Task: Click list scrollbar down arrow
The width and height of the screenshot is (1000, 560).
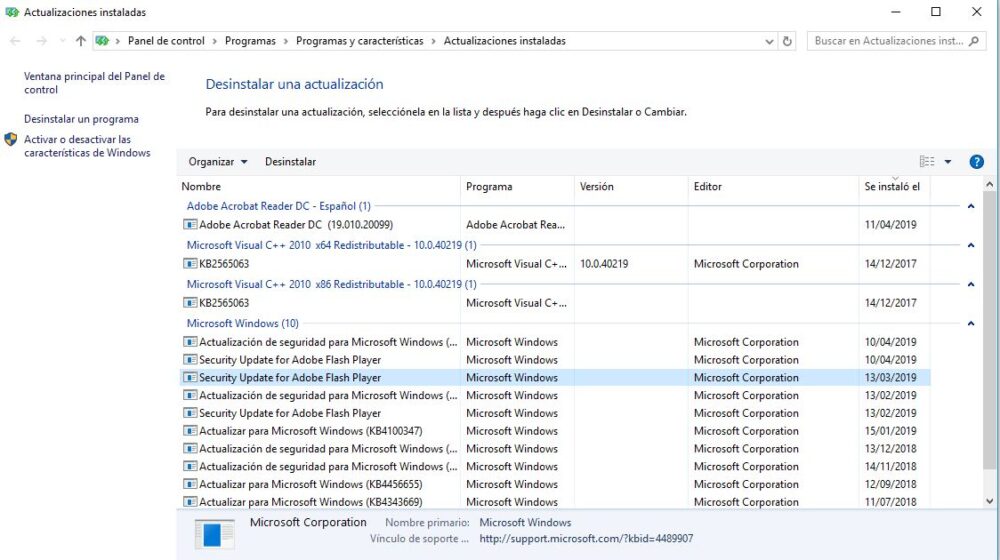Action: (x=989, y=501)
